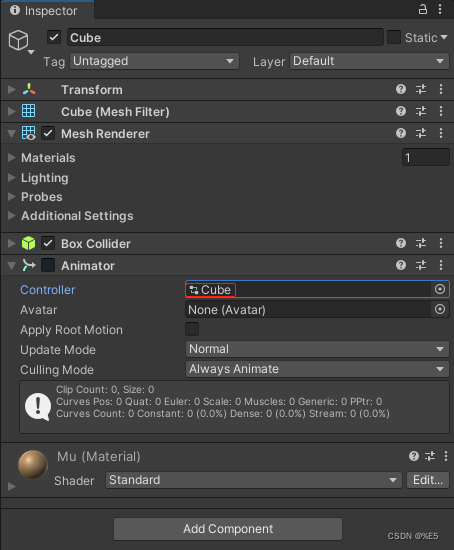
Task: Collapse the Animator component
Action: tap(12, 266)
